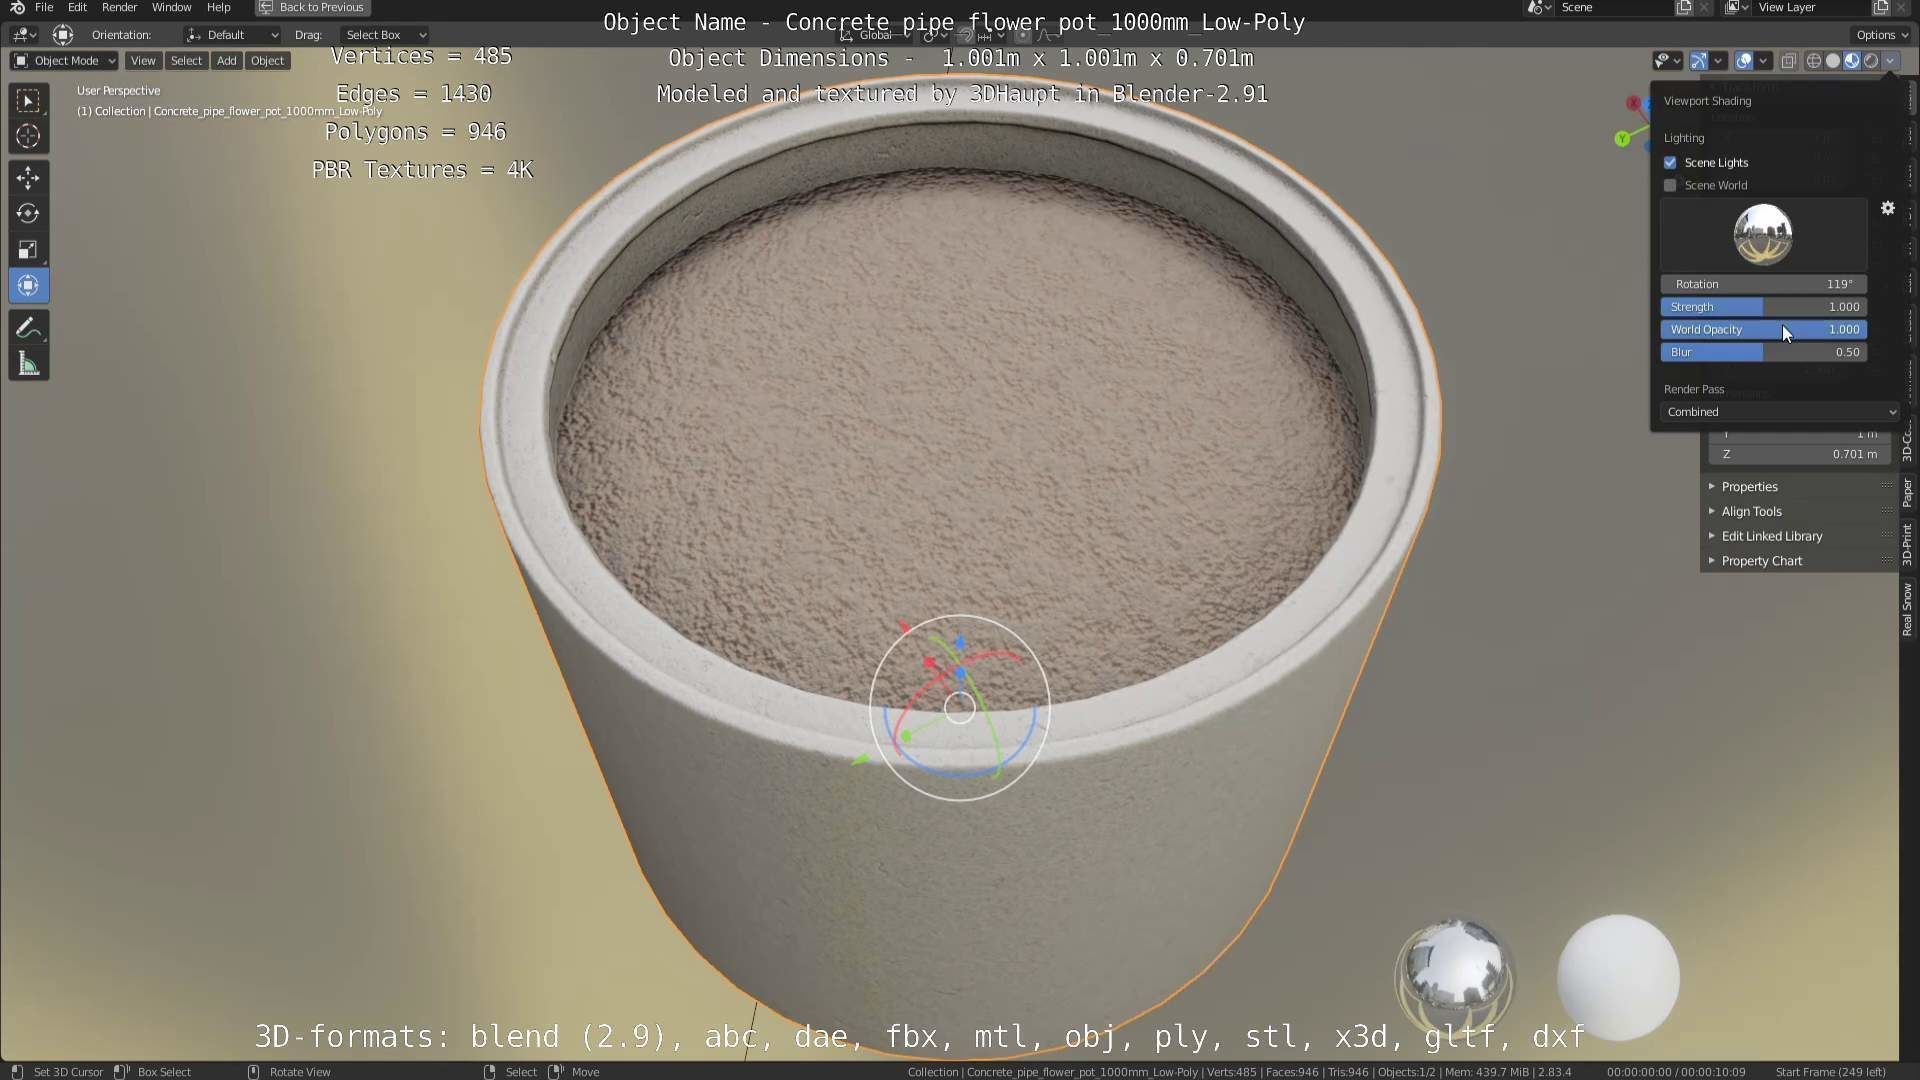
Task: Switch to the 3D-Print sidebar tab
Action: click(1907, 545)
